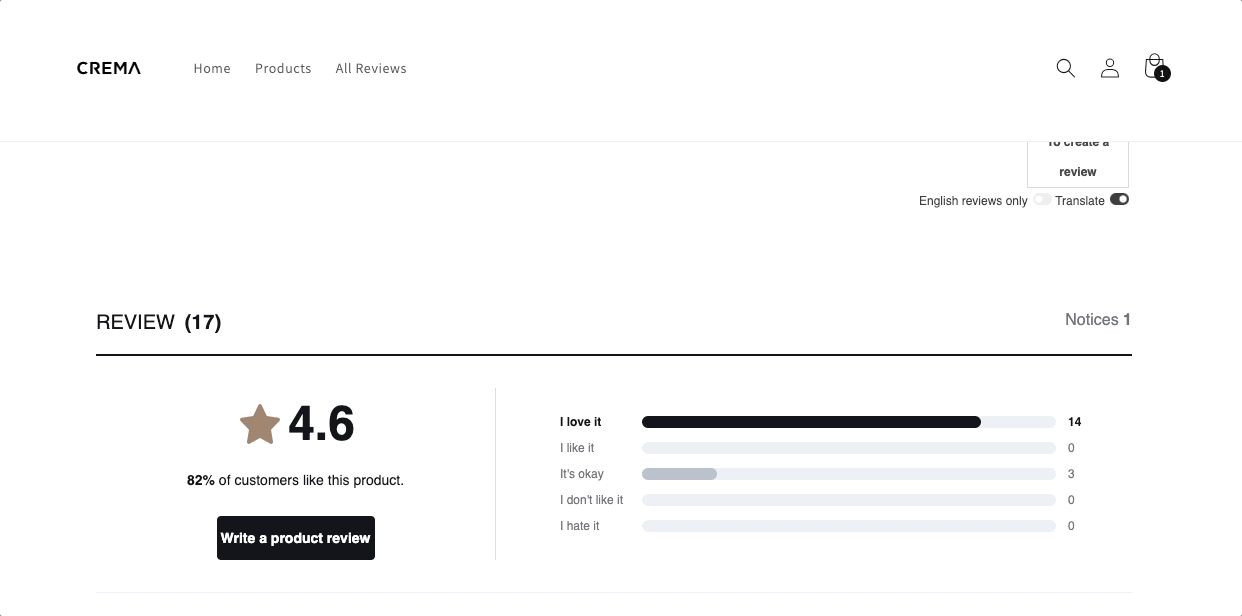Click the brown star rating icon
This screenshot has width=1242, height=616.
point(260,425)
